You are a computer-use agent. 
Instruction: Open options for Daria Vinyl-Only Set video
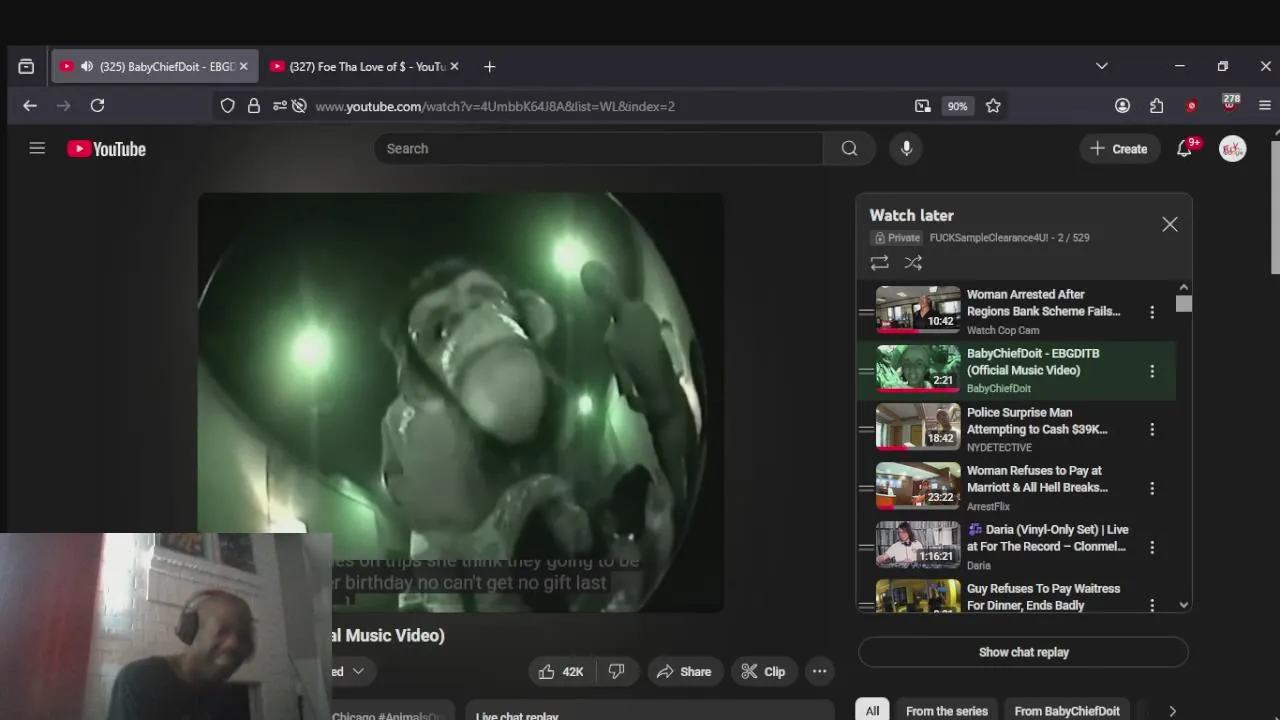point(1152,547)
